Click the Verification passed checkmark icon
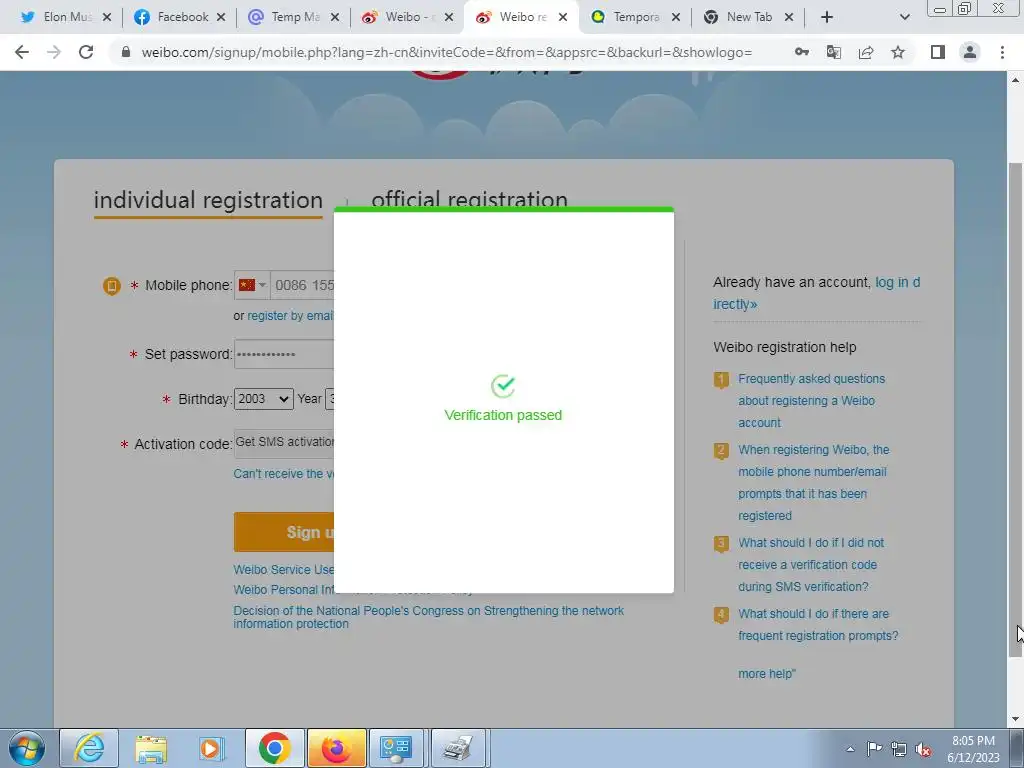 [503, 386]
